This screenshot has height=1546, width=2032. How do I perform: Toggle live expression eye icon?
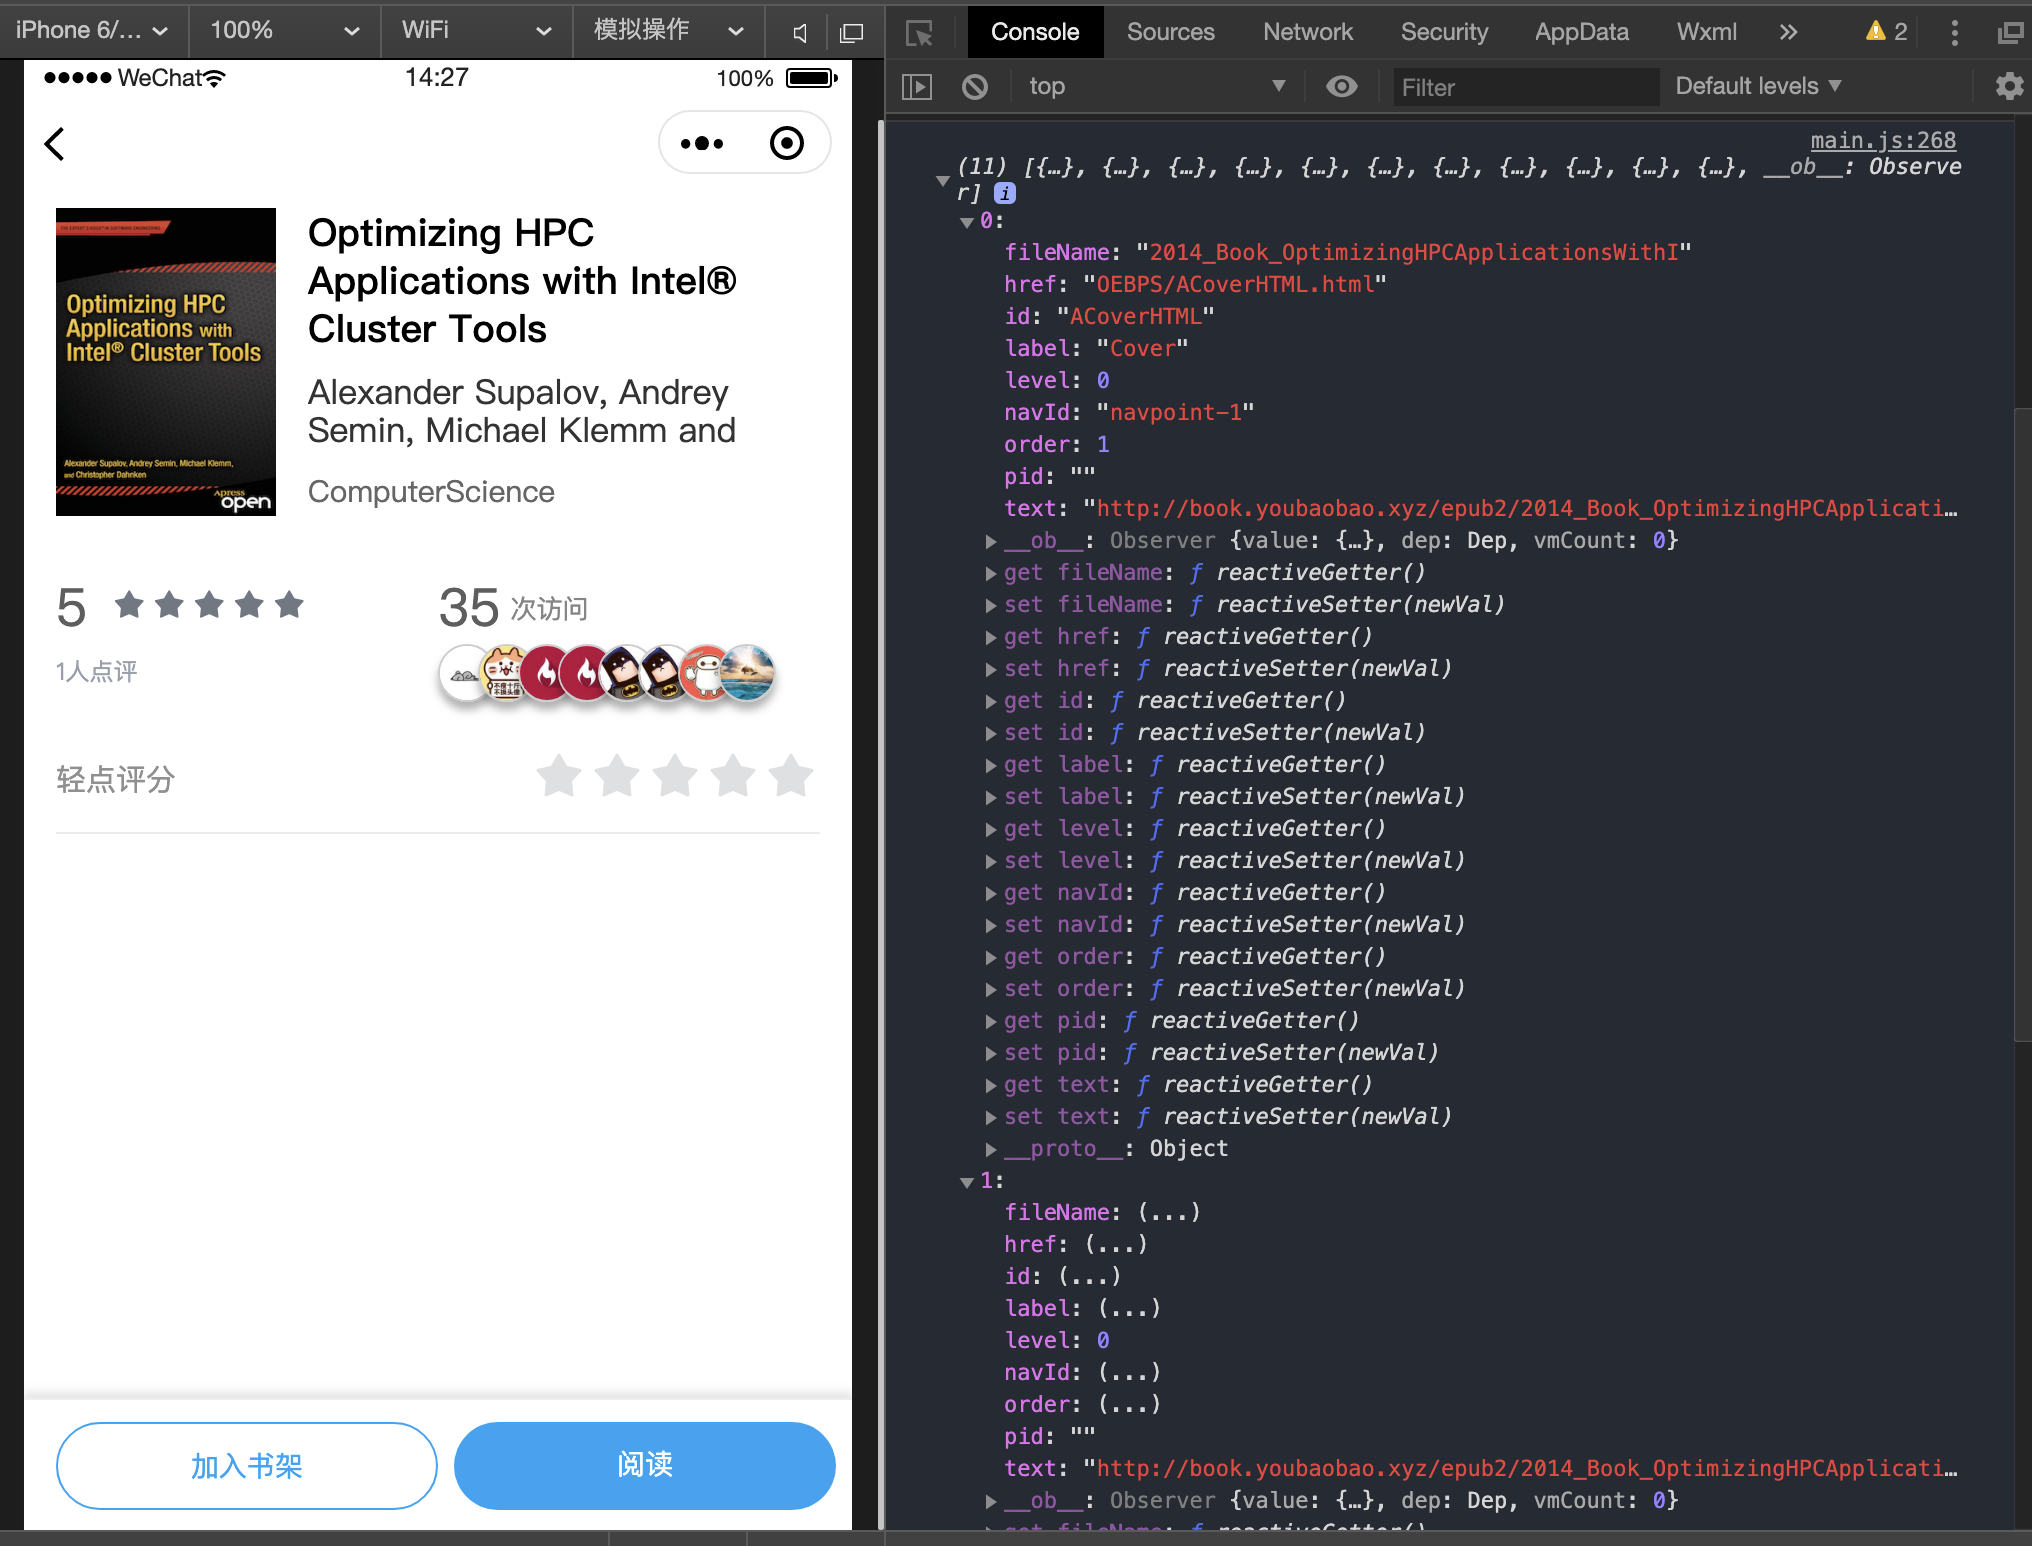click(1341, 87)
